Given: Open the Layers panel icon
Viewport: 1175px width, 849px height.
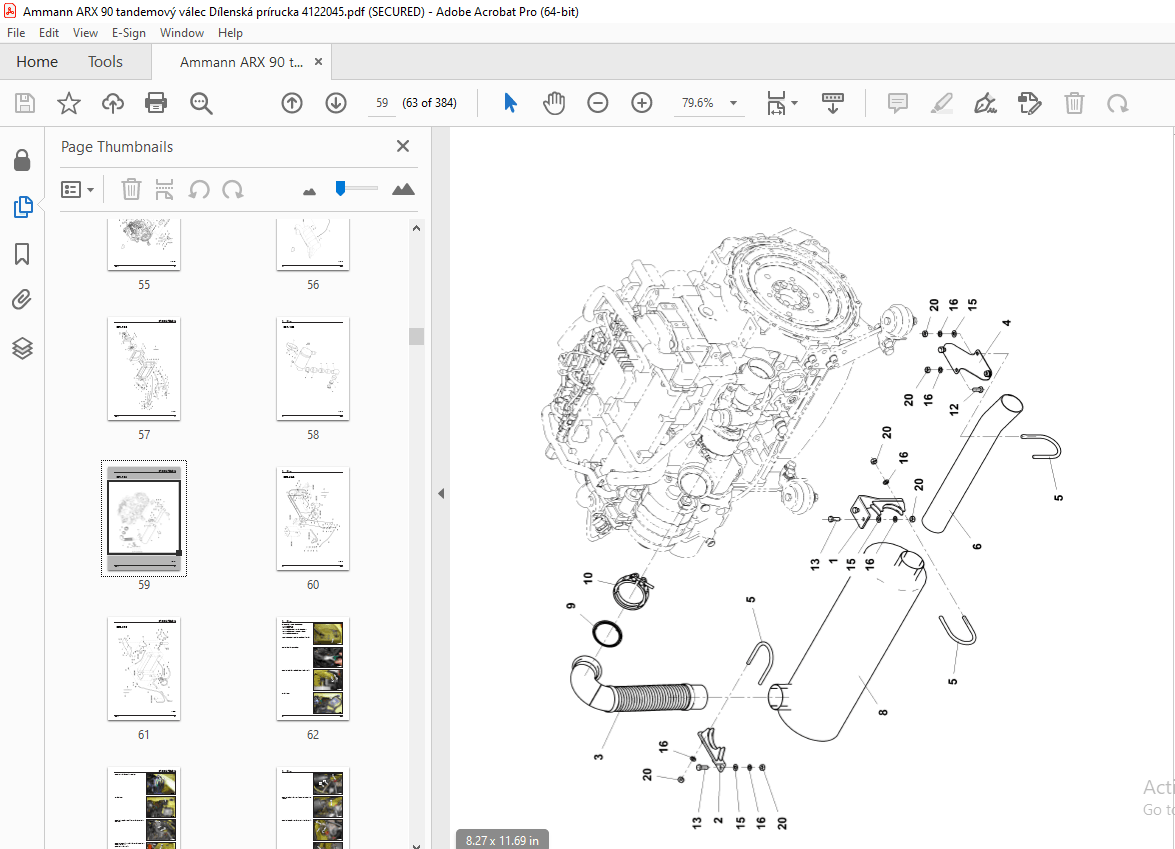Looking at the screenshot, I should pyautogui.click(x=22, y=348).
